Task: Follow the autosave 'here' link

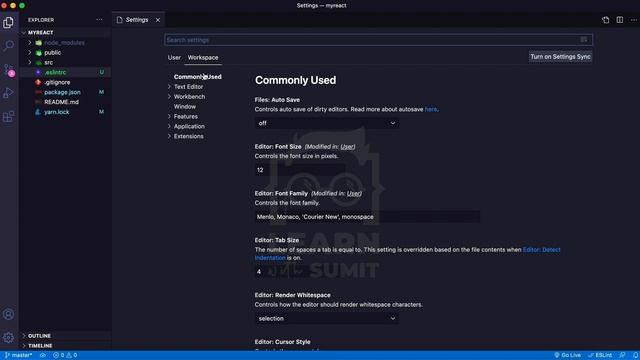Action: (x=431, y=109)
